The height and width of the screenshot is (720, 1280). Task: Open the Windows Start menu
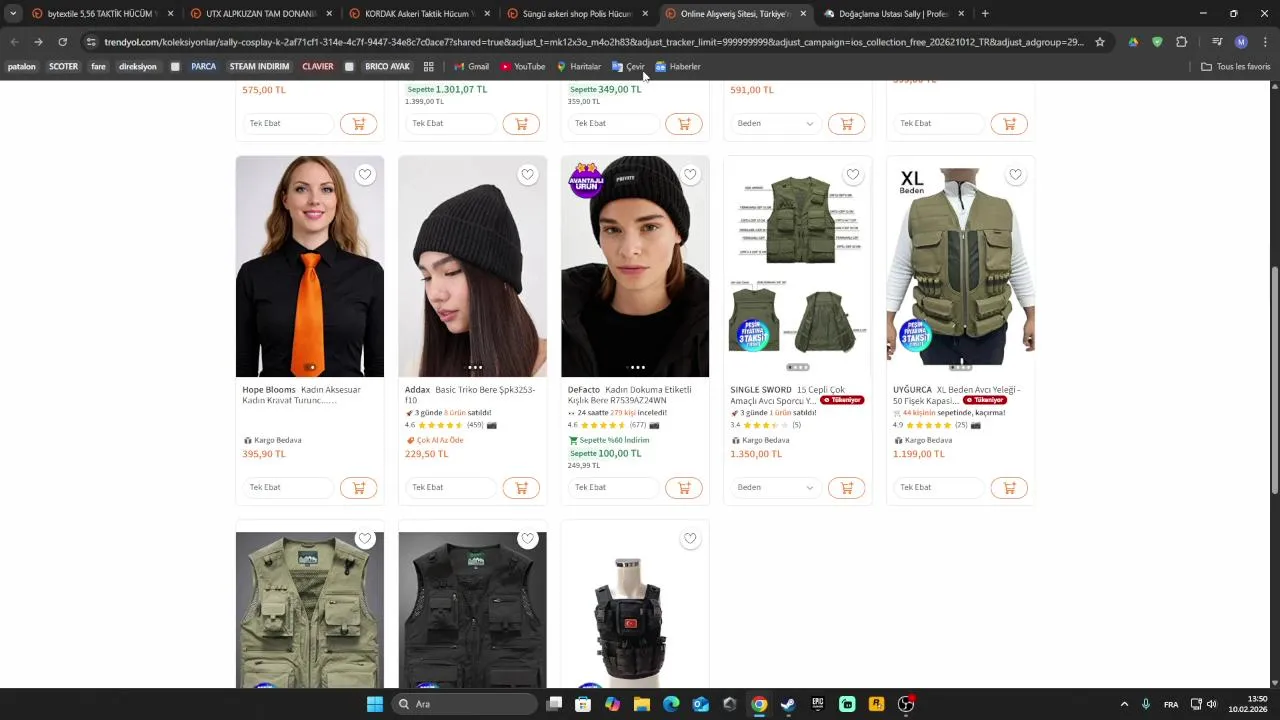(375, 704)
